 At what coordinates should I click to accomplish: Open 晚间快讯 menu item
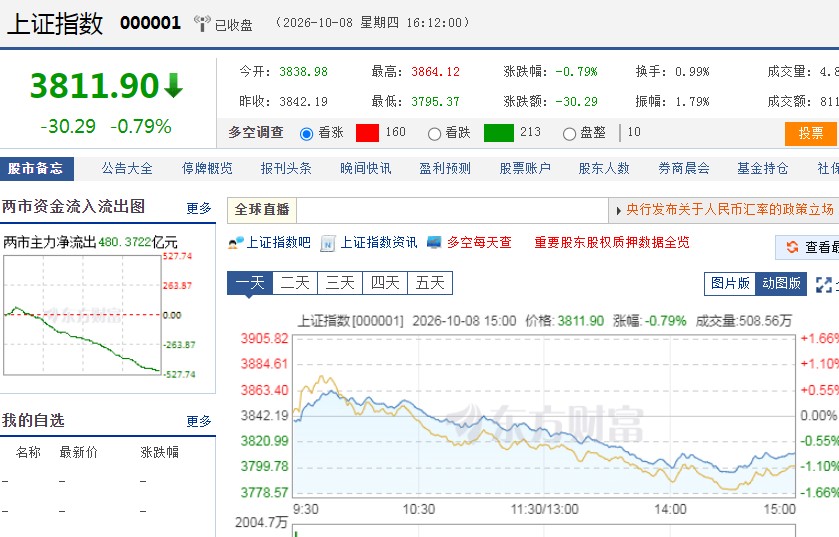pyautogui.click(x=365, y=168)
